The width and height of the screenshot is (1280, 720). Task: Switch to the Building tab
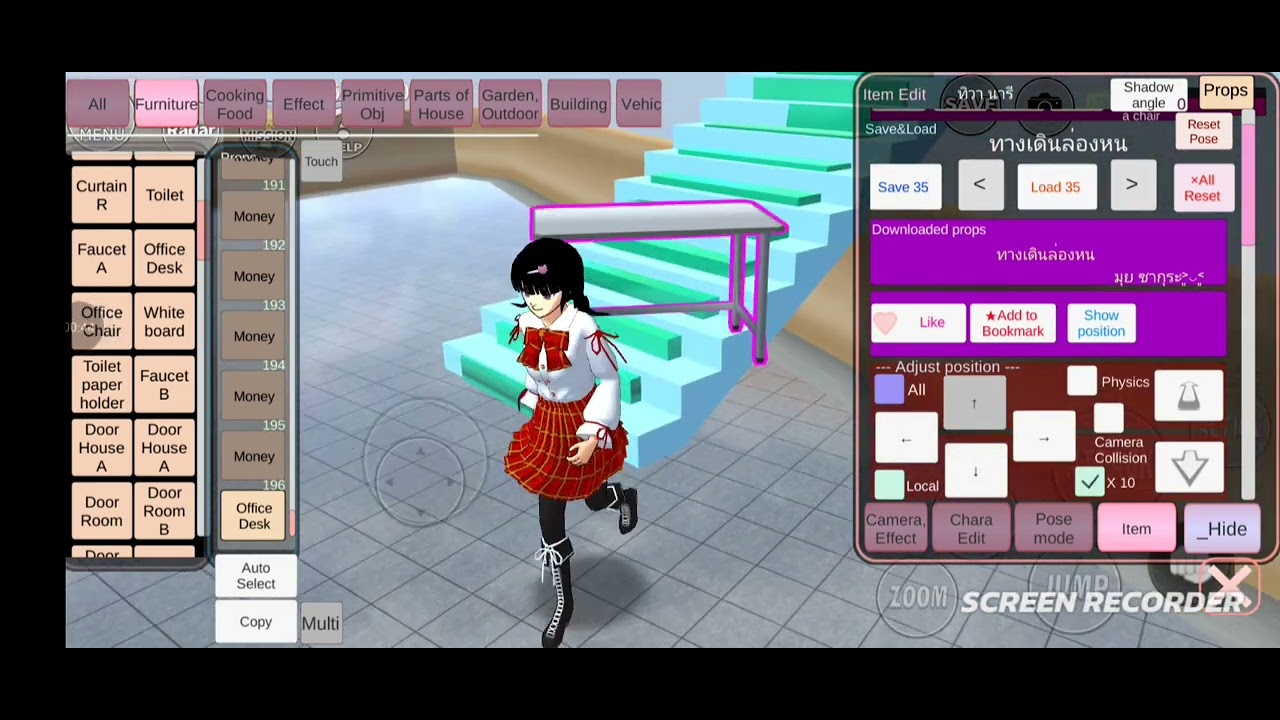point(578,104)
